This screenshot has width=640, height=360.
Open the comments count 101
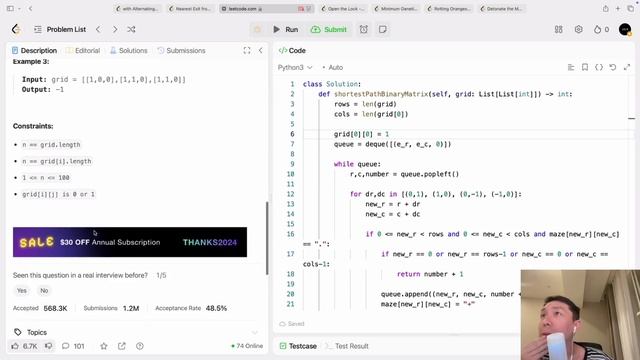coord(73,346)
